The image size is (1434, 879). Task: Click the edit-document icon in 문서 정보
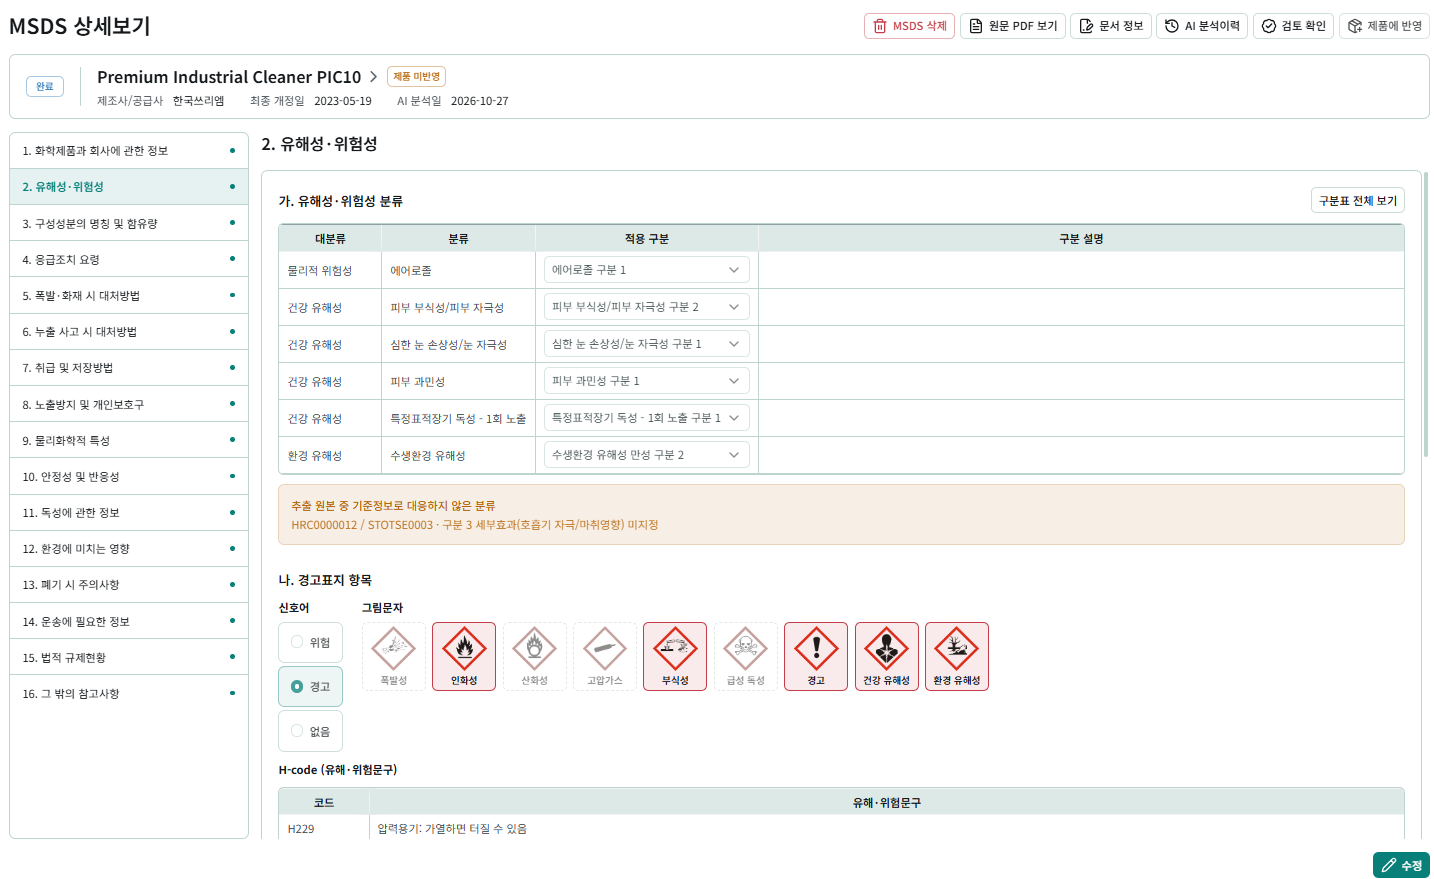tap(1086, 26)
